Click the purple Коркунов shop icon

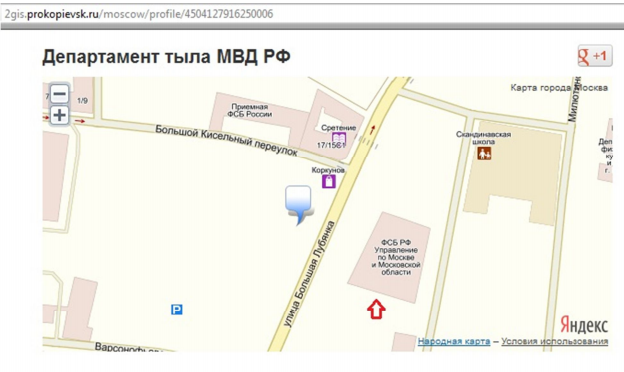tap(329, 181)
